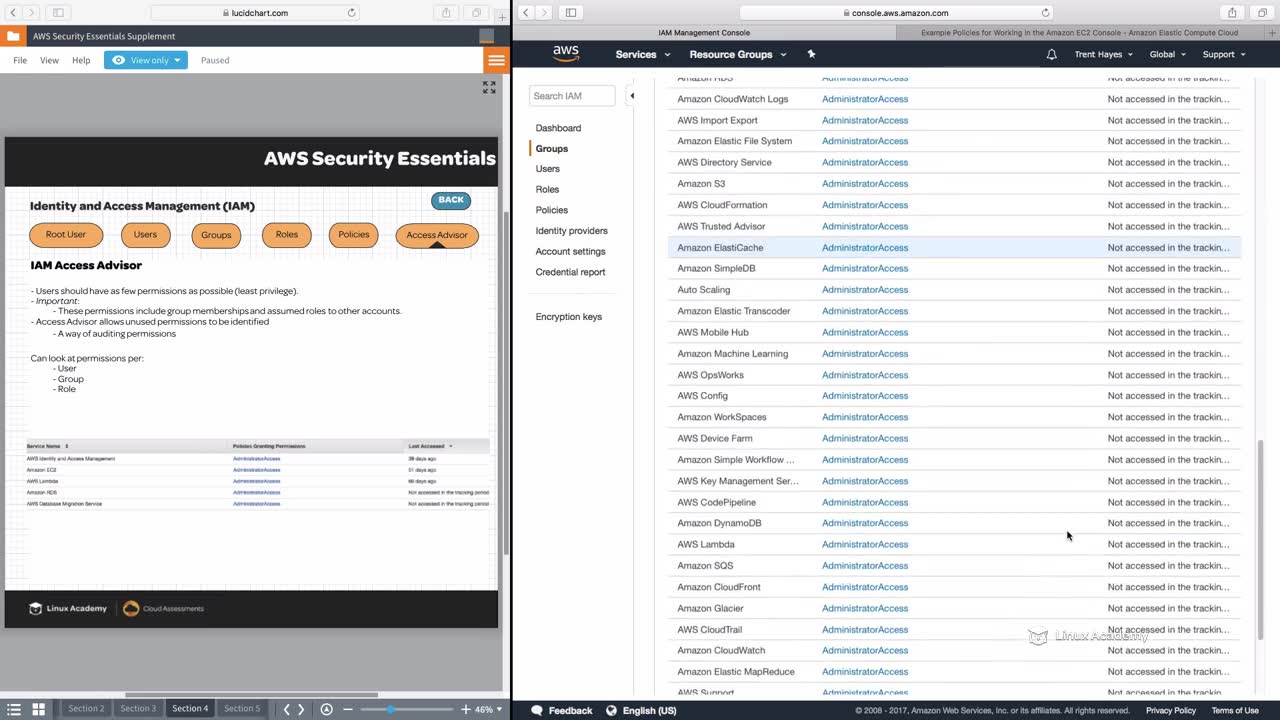Expand the AWS Services menu

(642, 54)
